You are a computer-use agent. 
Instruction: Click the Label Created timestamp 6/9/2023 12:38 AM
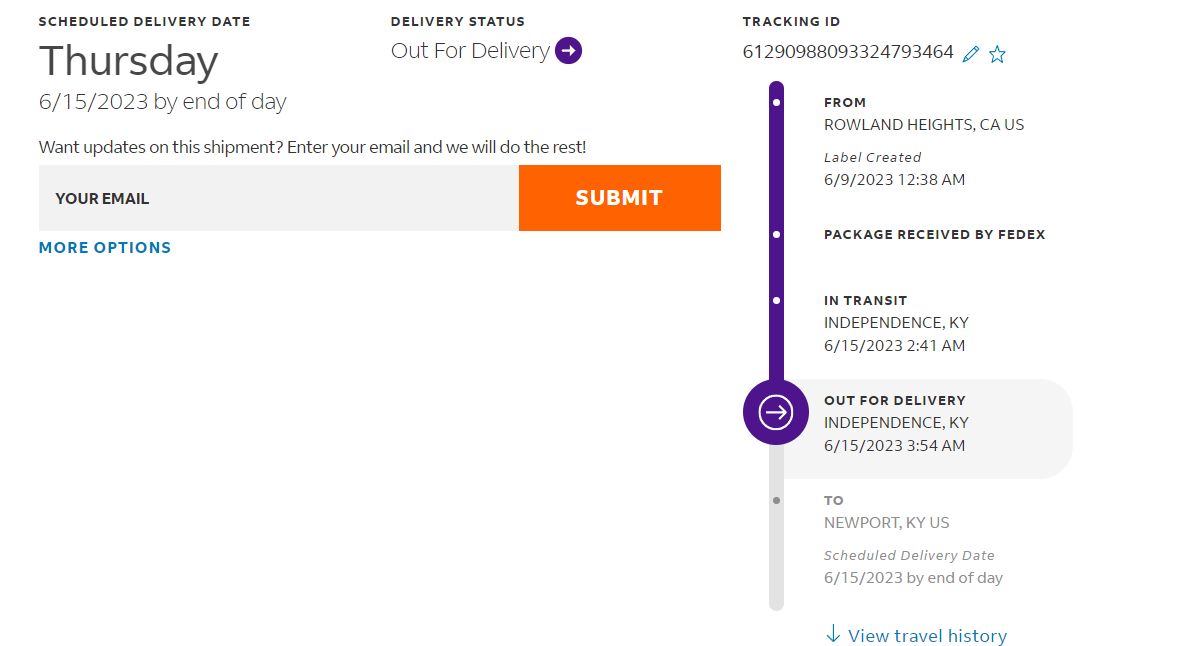click(894, 180)
